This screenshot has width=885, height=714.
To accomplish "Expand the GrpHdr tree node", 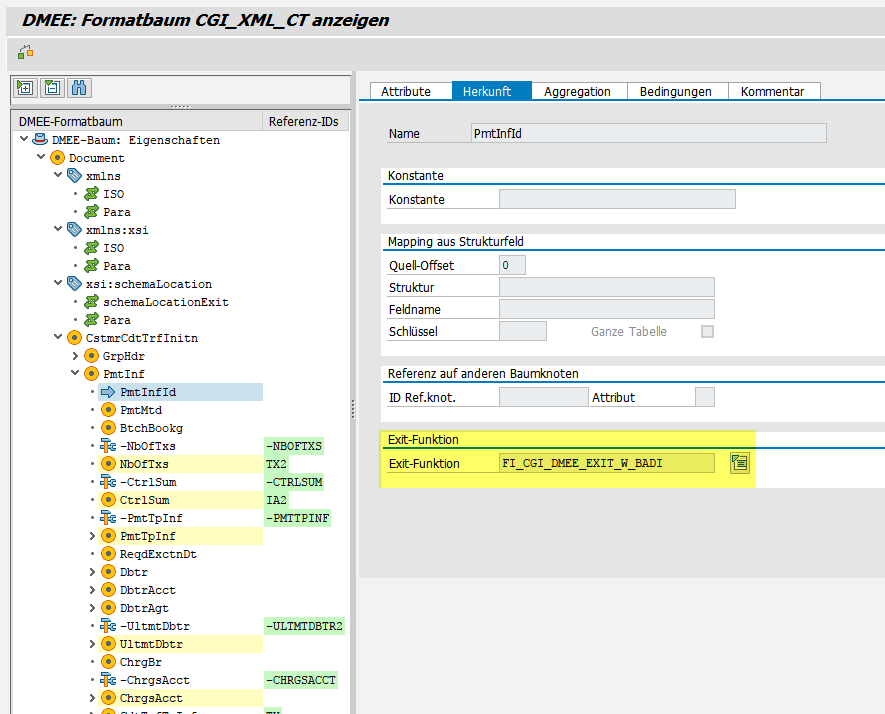I will [x=75, y=356].
